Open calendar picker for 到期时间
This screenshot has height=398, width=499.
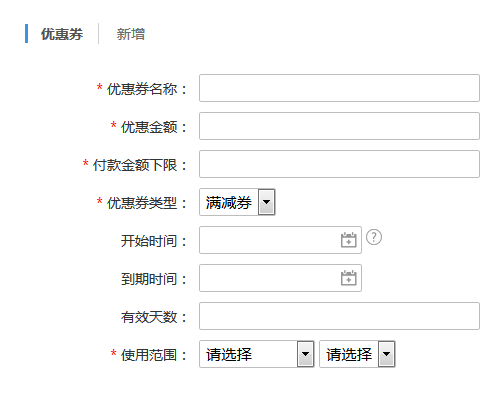tap(348, 278)
